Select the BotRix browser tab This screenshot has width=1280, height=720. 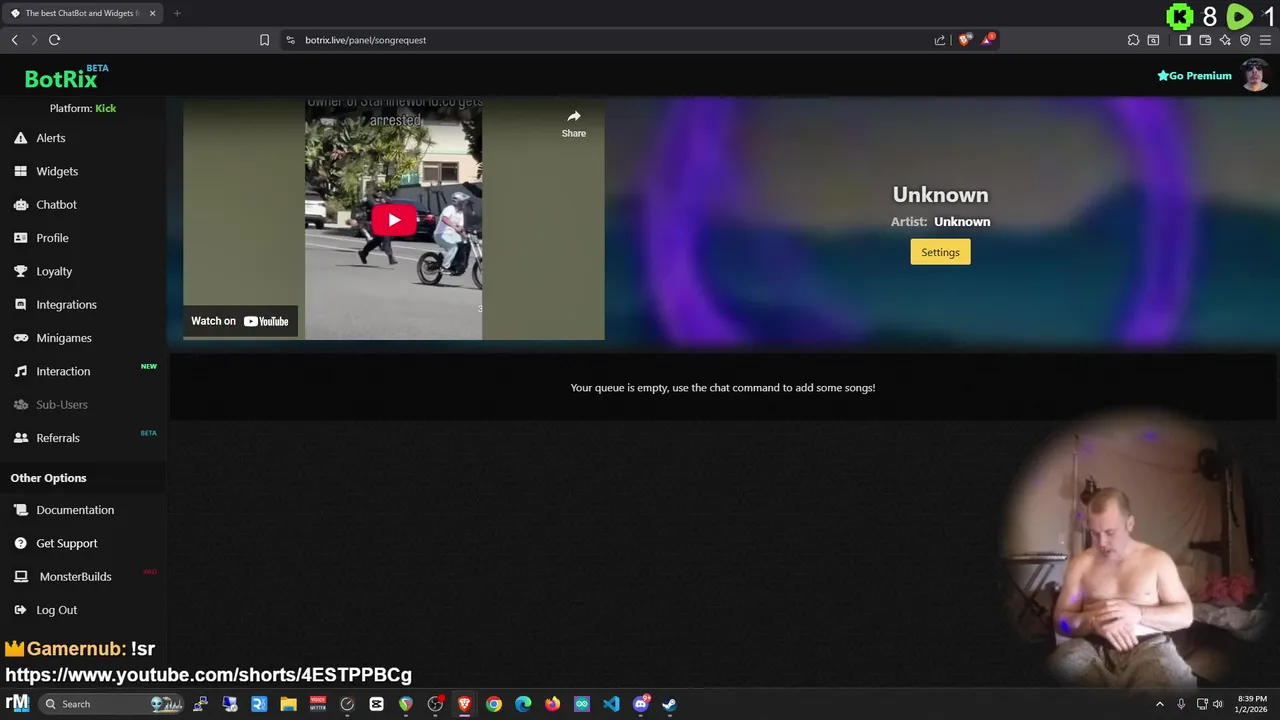(x=83, y=13)
